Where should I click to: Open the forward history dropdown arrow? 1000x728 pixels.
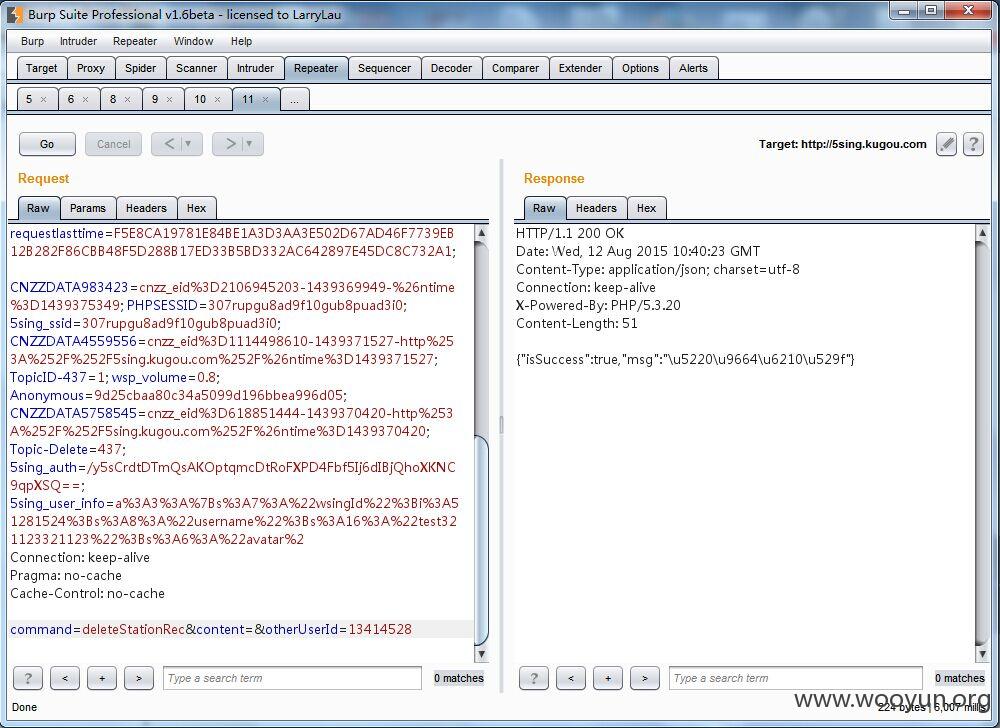[251, 144]
